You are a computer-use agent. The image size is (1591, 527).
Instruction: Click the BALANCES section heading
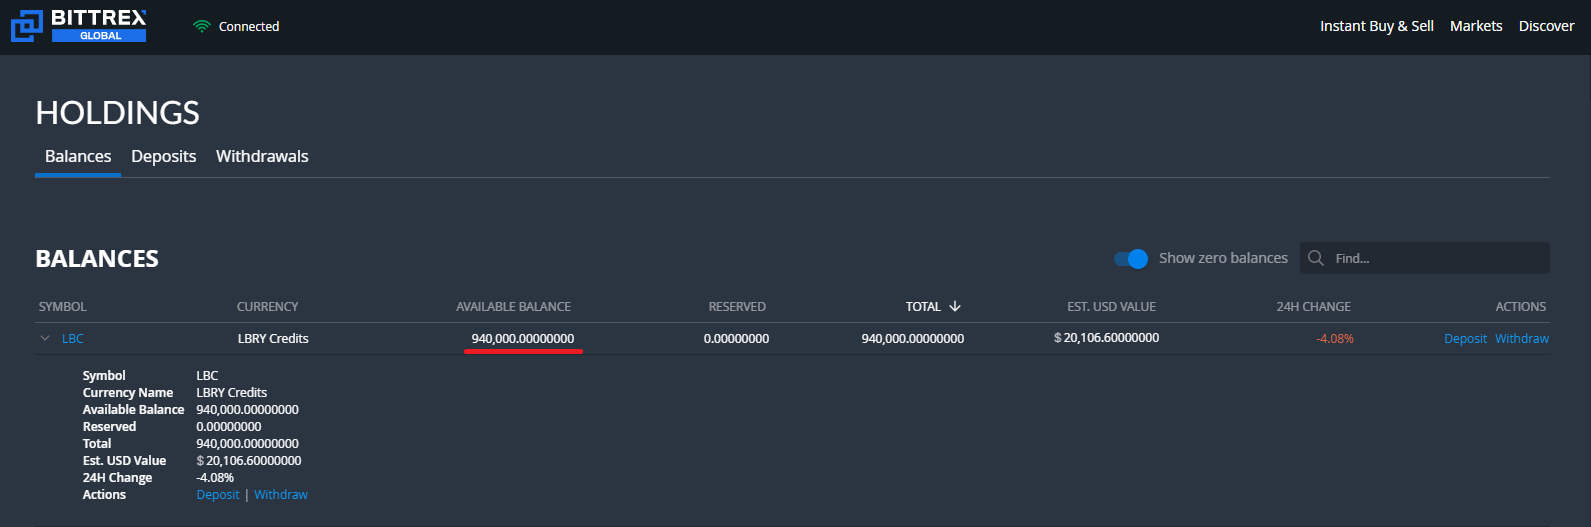click(x=97, y=258)
